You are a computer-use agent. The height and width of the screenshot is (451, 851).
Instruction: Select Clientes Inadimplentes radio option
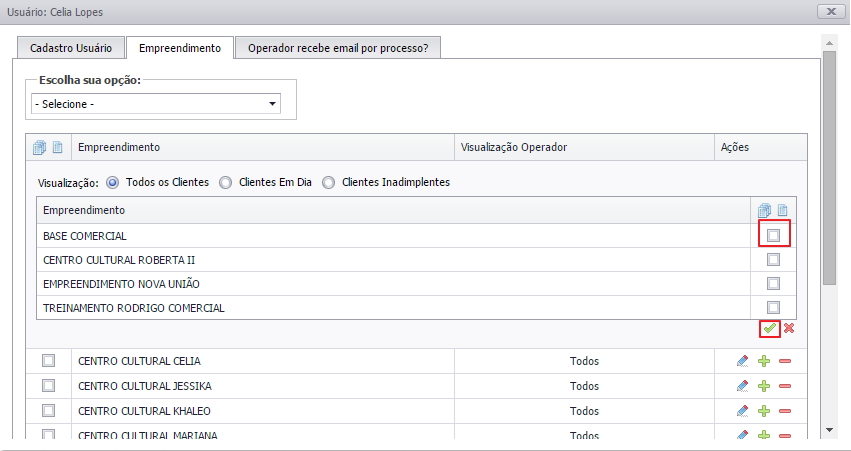coord(329,182)
